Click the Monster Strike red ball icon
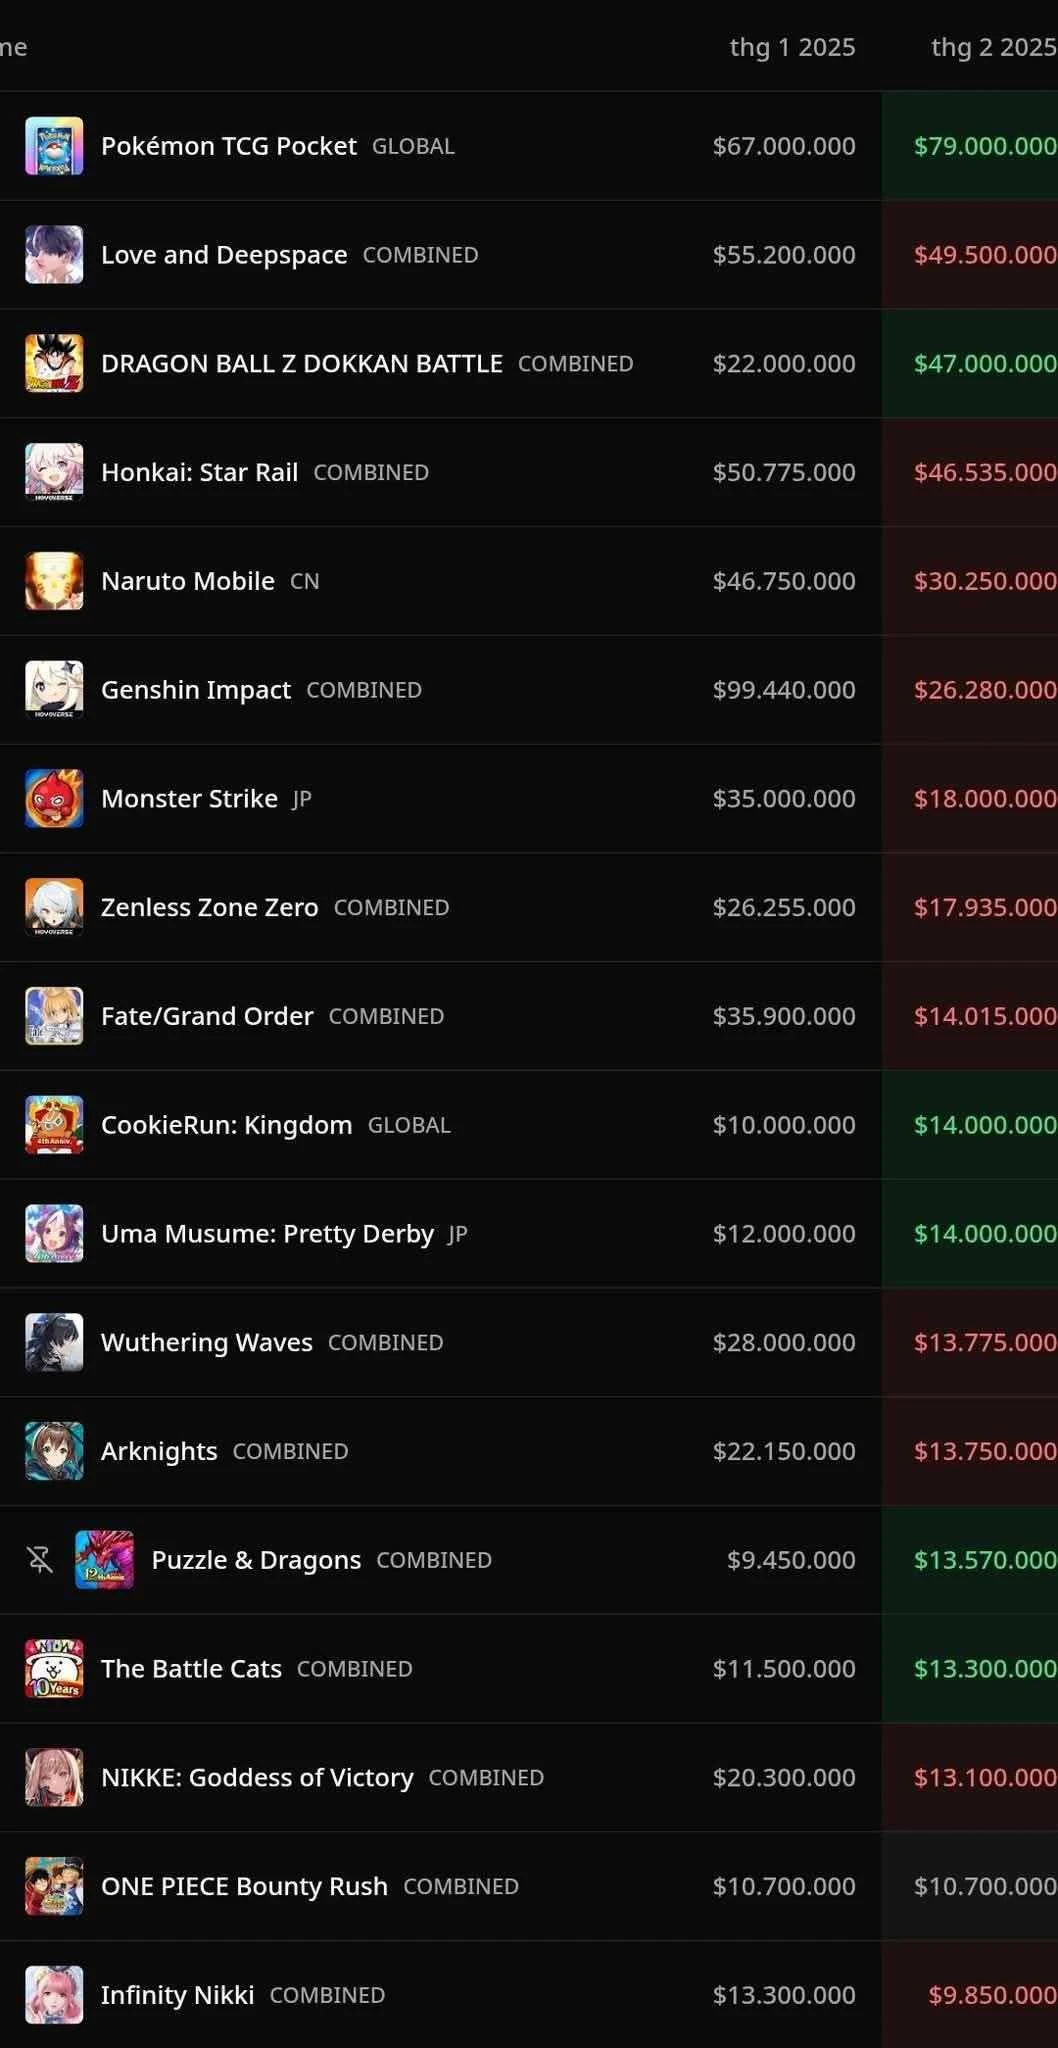 click(x=54, y=799)
